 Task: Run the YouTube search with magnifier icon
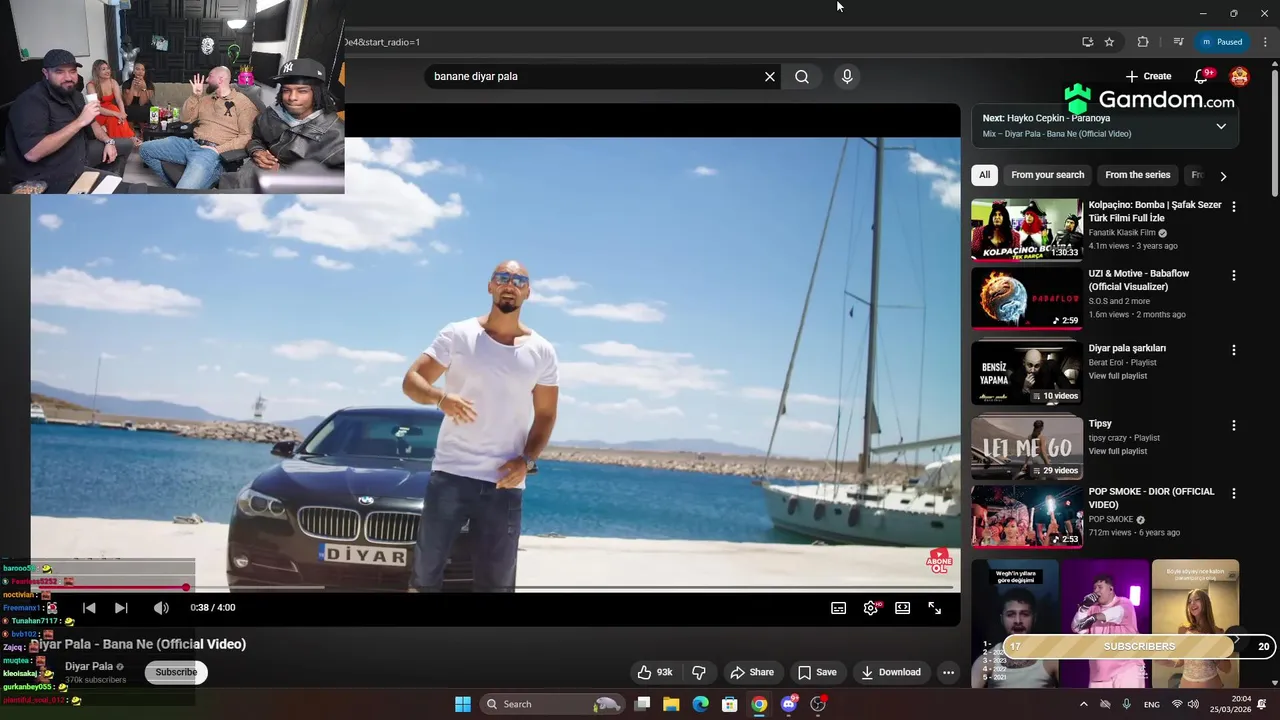pyautogui.click(x=802, y=76)
